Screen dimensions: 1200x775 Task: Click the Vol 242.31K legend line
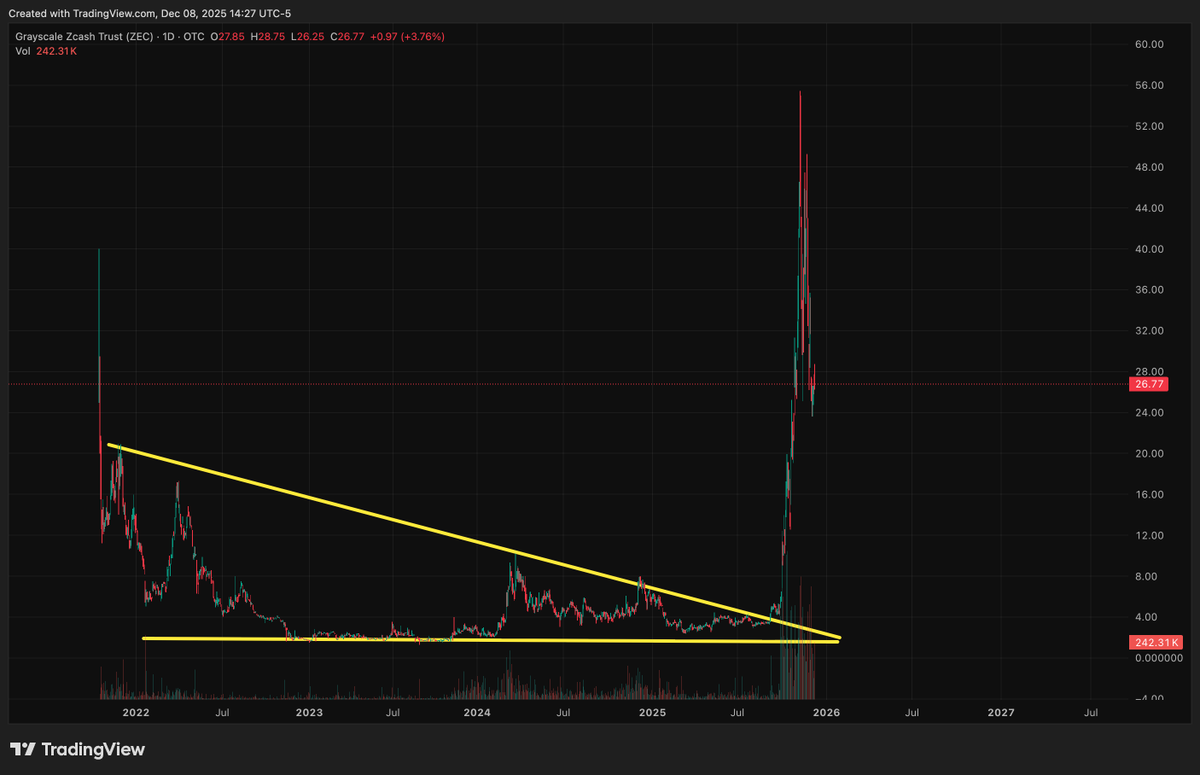point(47,51)
